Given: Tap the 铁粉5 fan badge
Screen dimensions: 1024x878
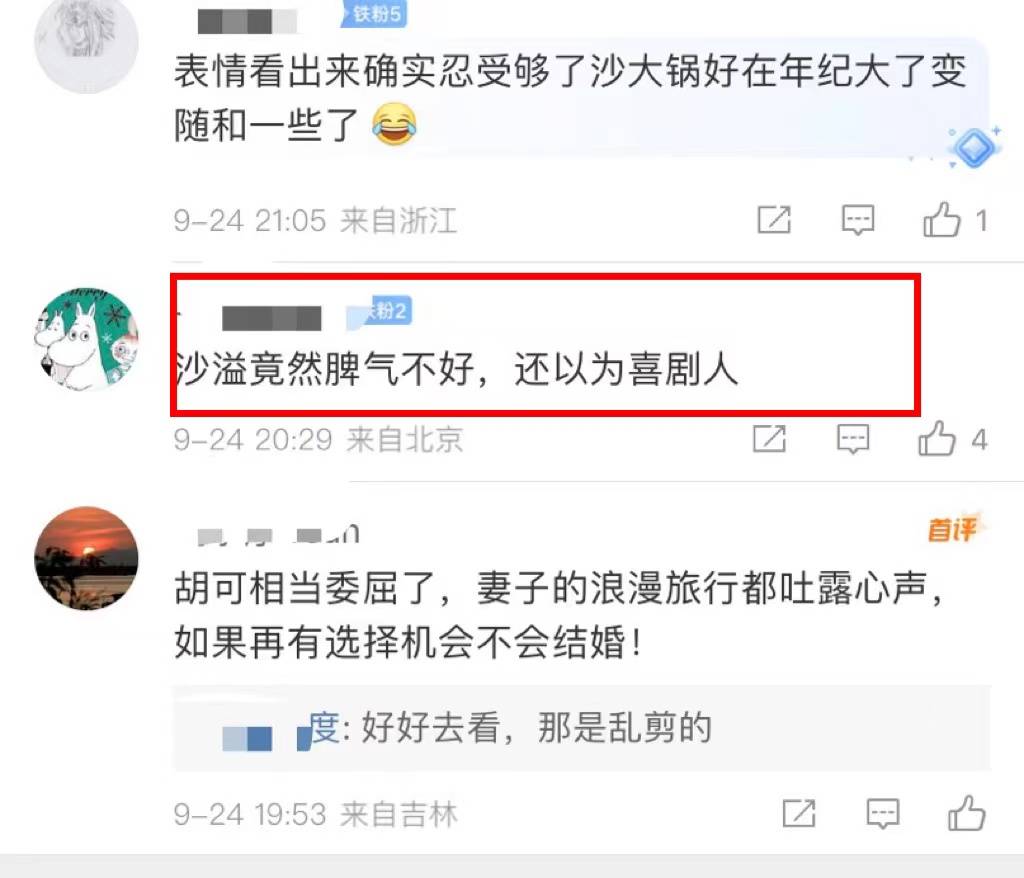Looking at the screenshot, I should pyautogui.click(x=374, y=14).
